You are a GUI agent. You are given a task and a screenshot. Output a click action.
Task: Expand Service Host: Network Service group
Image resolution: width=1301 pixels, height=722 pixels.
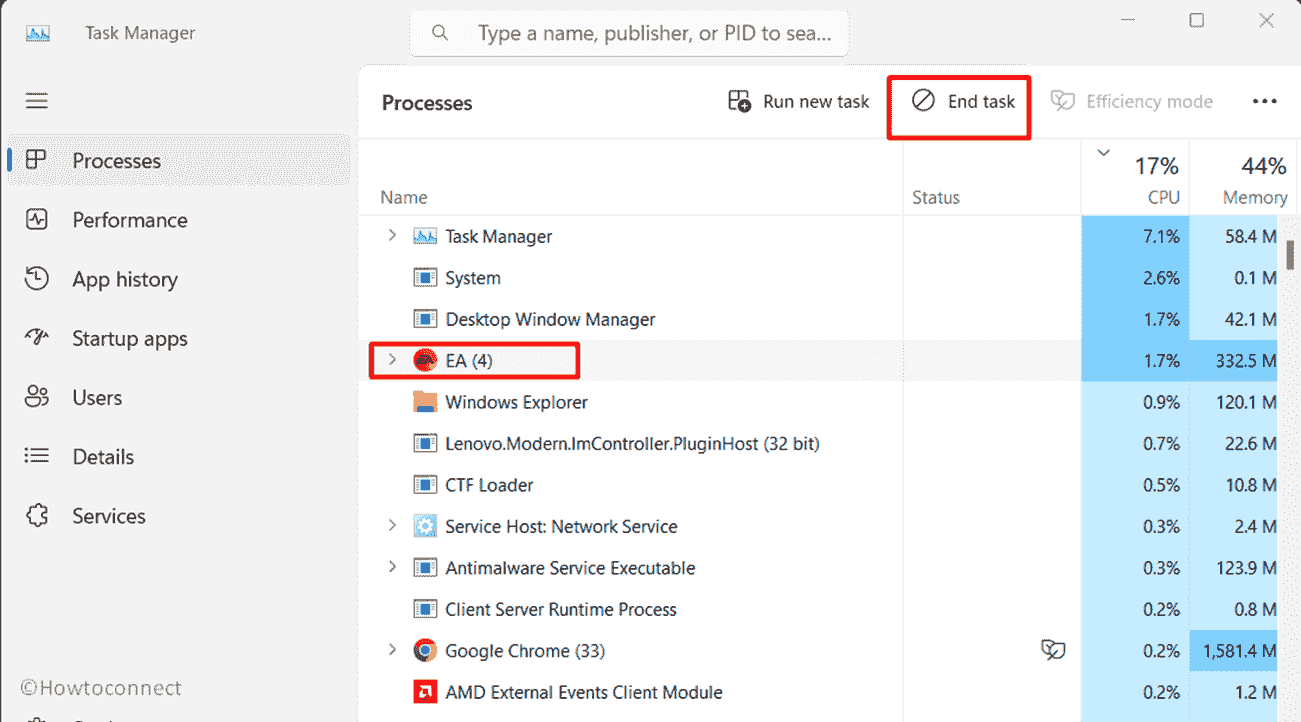(392, 526)
